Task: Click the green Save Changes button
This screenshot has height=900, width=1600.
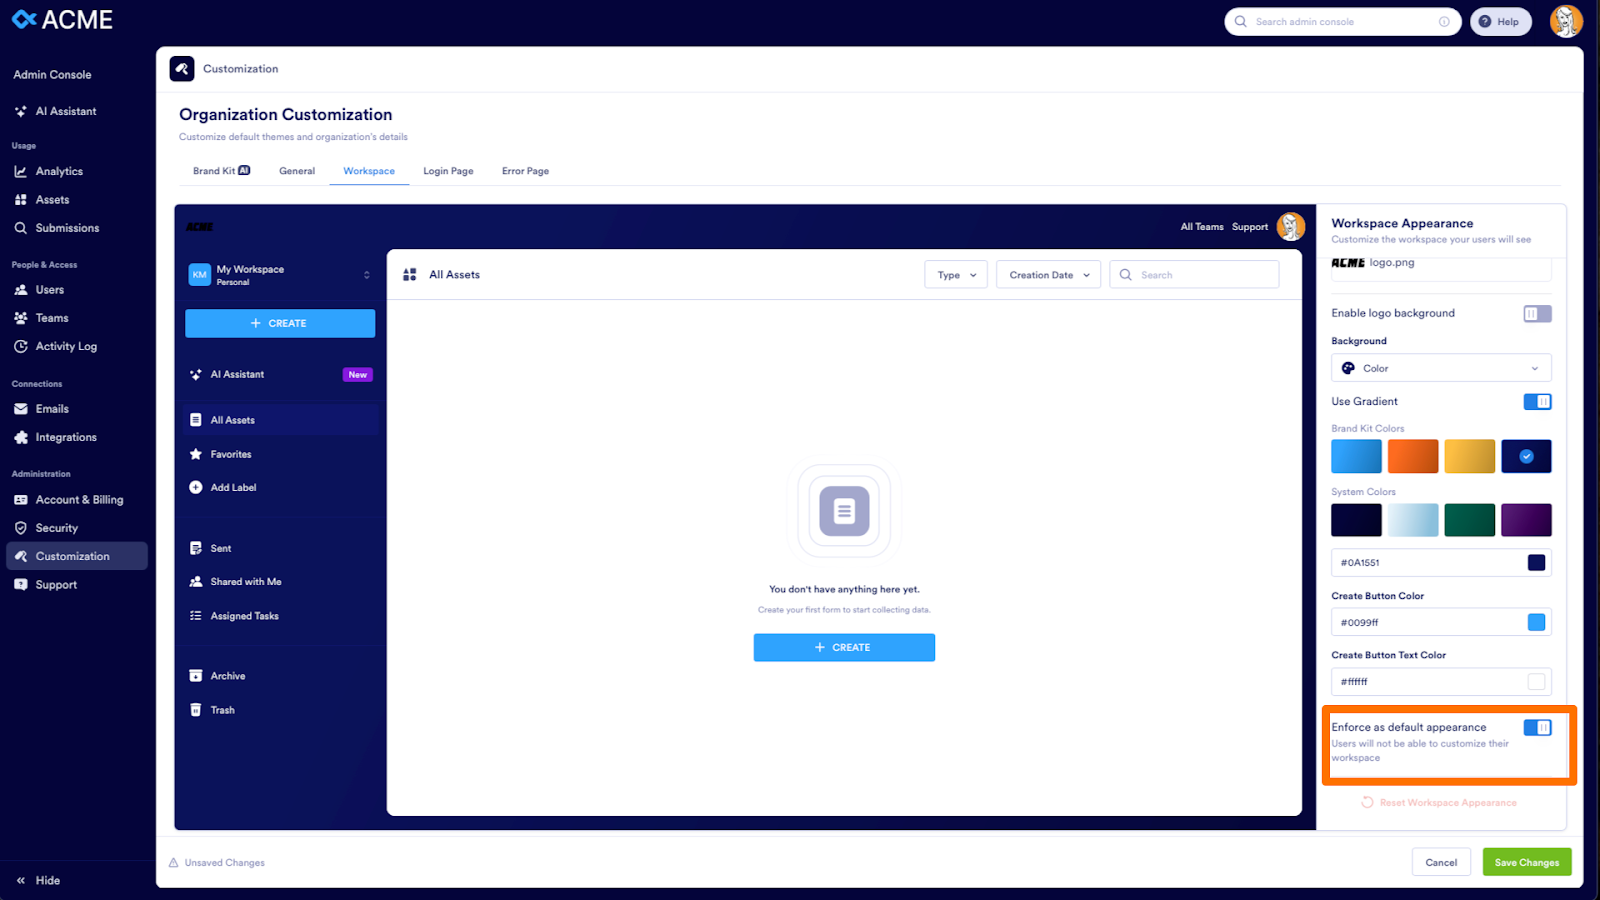Action: (x=1526, y=861)
